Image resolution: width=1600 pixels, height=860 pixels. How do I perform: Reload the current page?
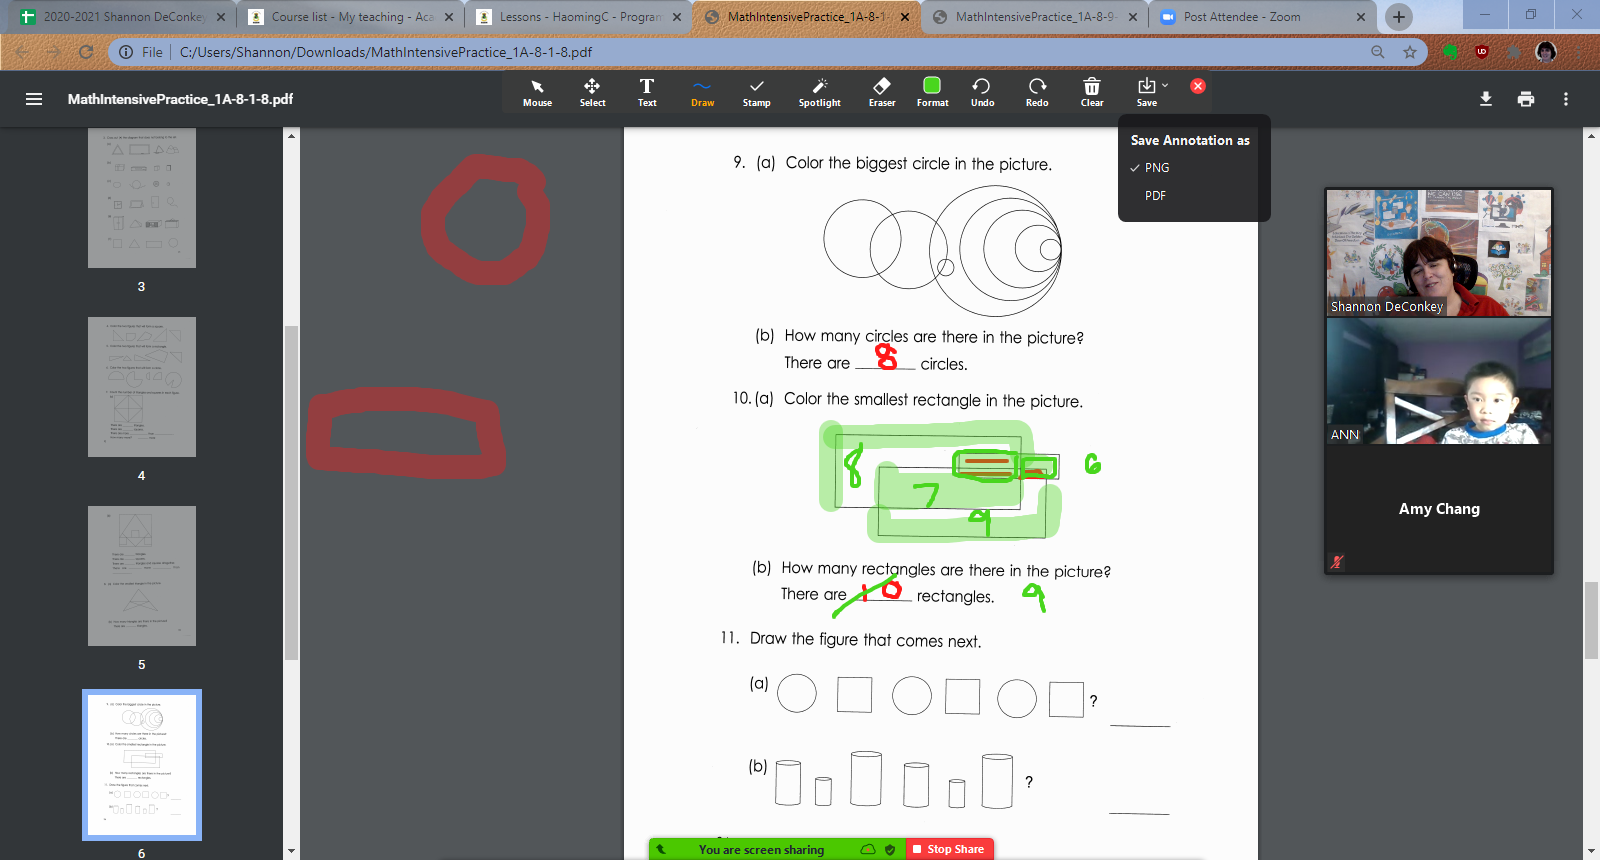click(x=86, y=52)
